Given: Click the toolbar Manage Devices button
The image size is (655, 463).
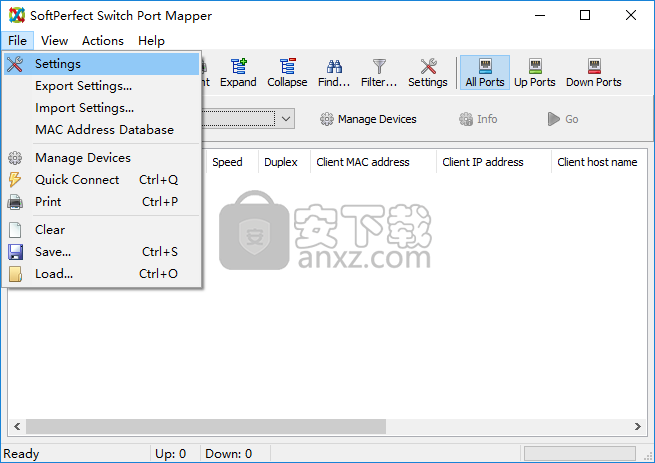Looking at the screenshot, I should click(x=368, y=119).
